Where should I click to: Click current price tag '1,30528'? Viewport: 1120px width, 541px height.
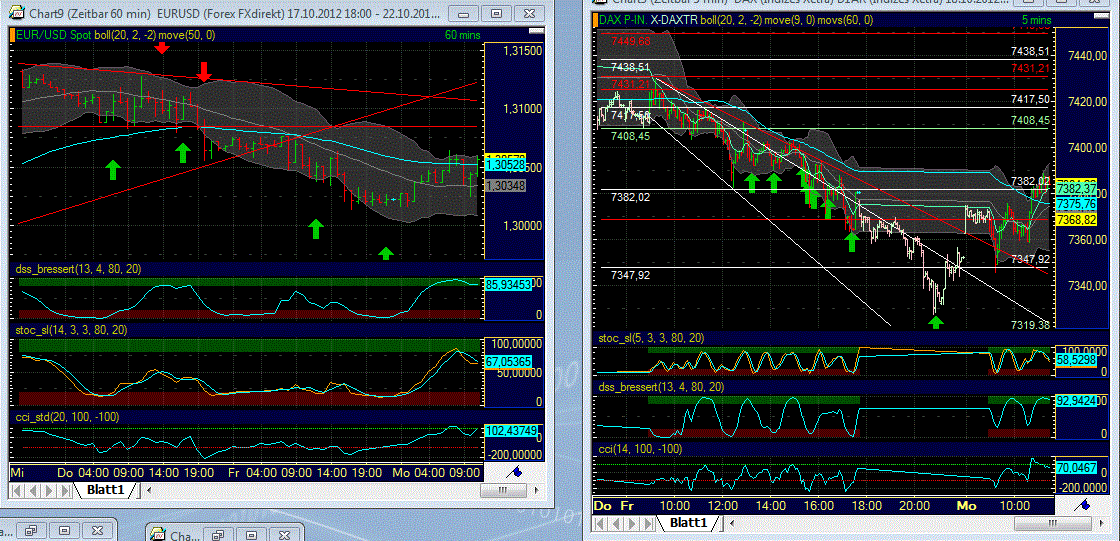(x=504, y=165)
